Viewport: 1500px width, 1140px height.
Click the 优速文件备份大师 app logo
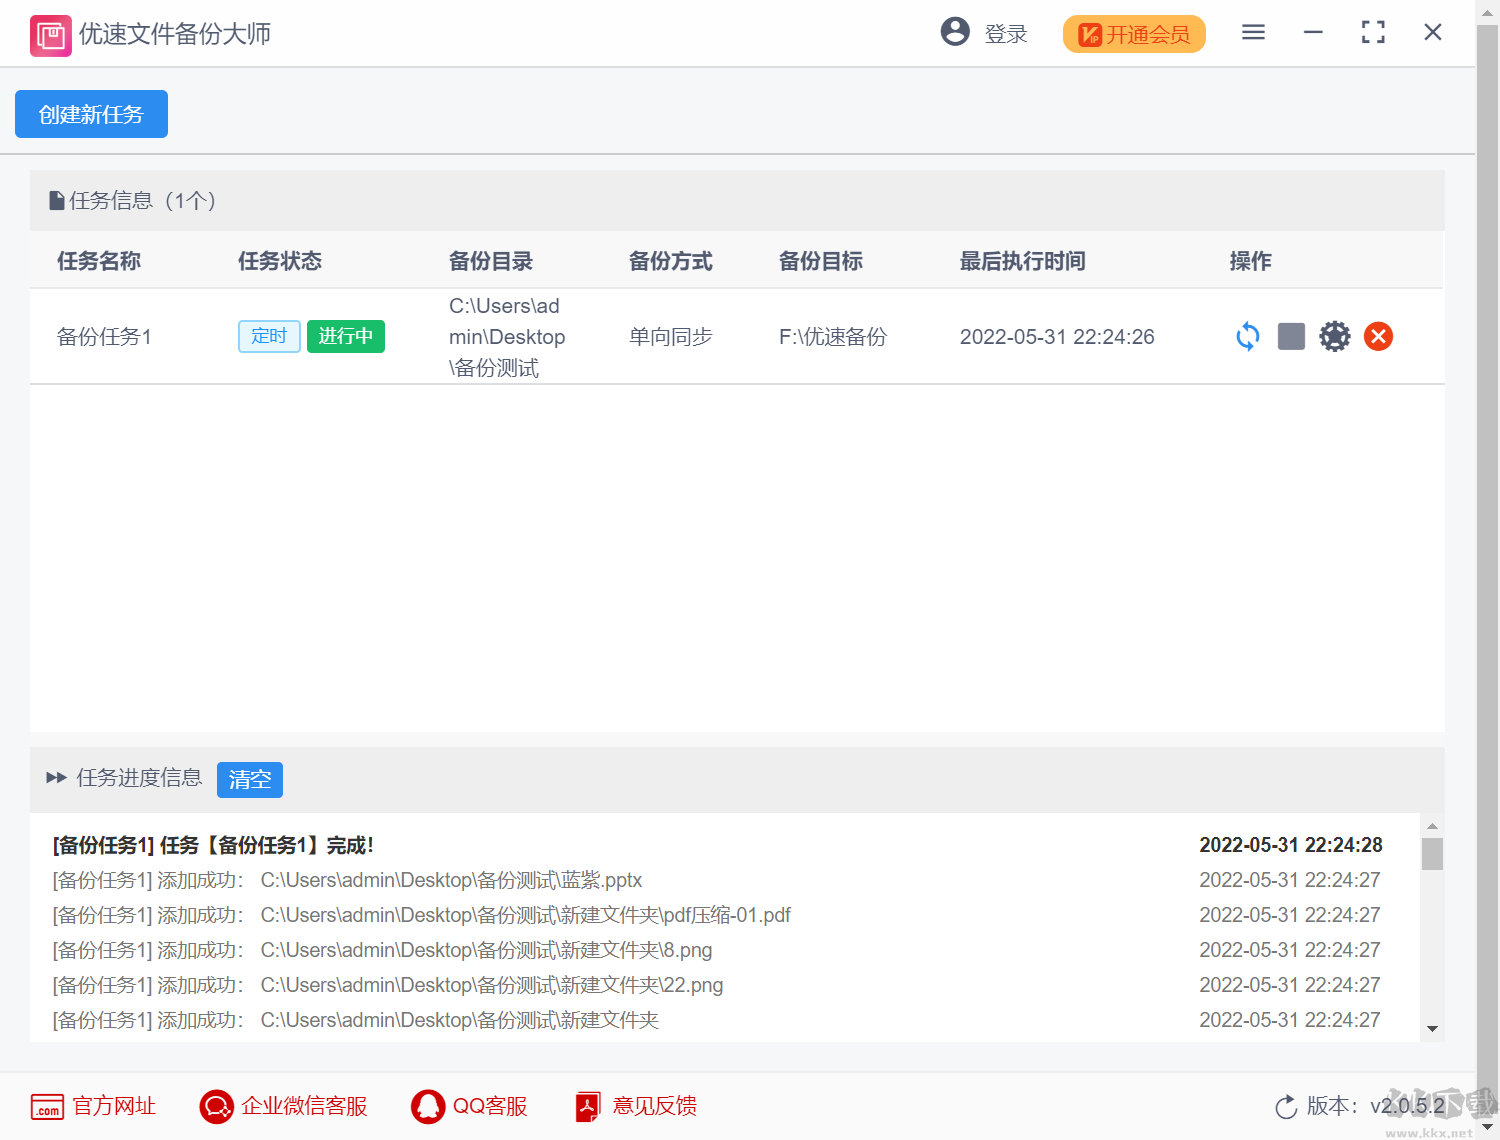[x=50, y=34]
